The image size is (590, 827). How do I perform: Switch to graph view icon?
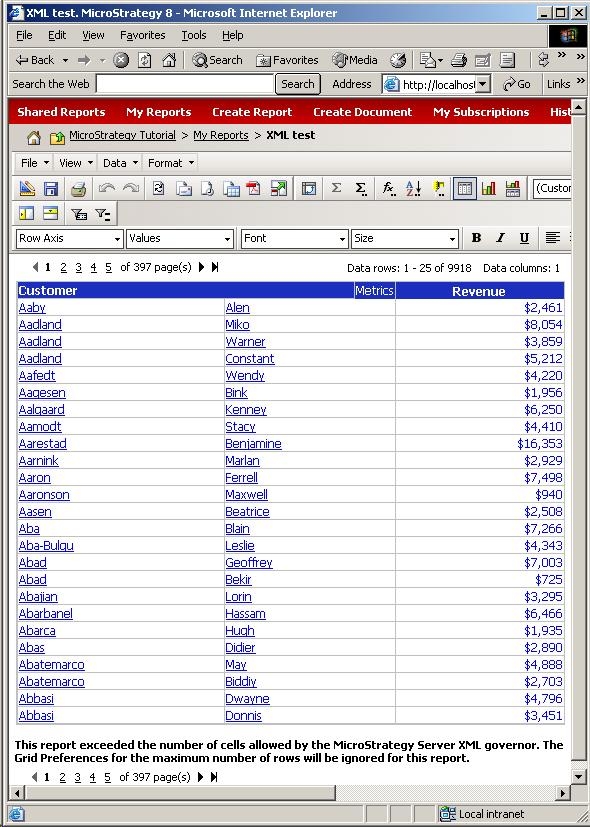pyautogui.click(x=489, y=189)
